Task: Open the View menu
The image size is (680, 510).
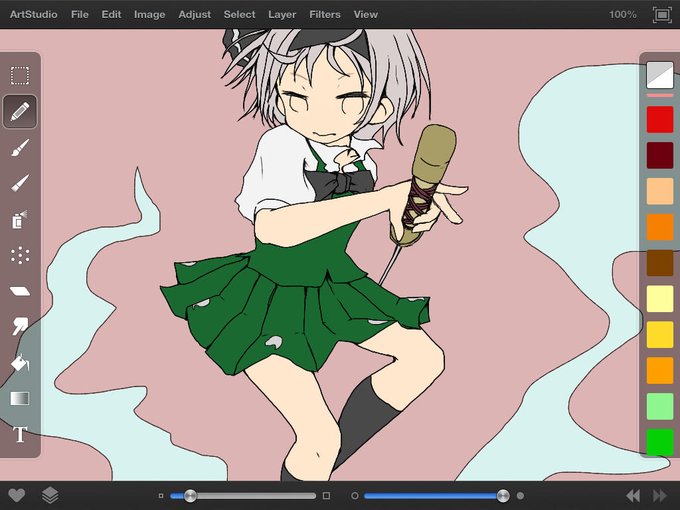Action: click(366, 14)
